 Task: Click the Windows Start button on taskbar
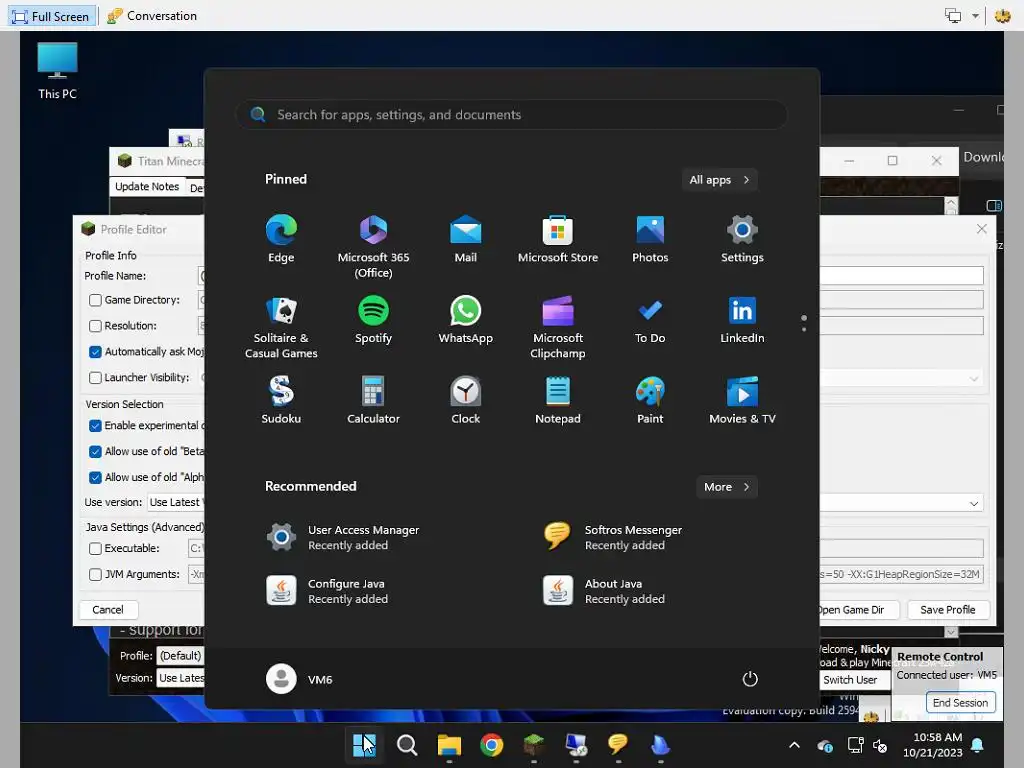coord(364,744)
